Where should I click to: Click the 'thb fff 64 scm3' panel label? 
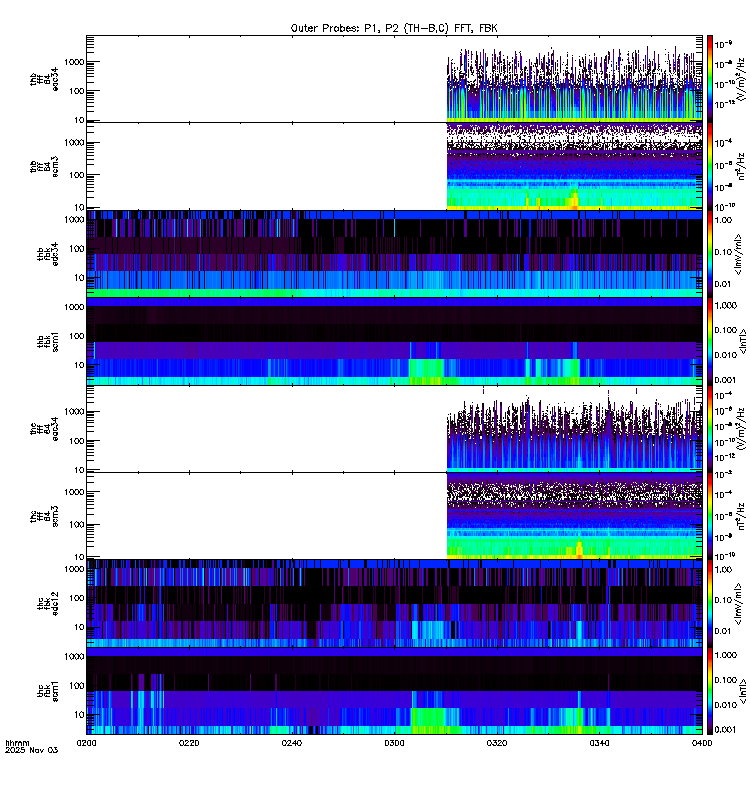point(44,166)
